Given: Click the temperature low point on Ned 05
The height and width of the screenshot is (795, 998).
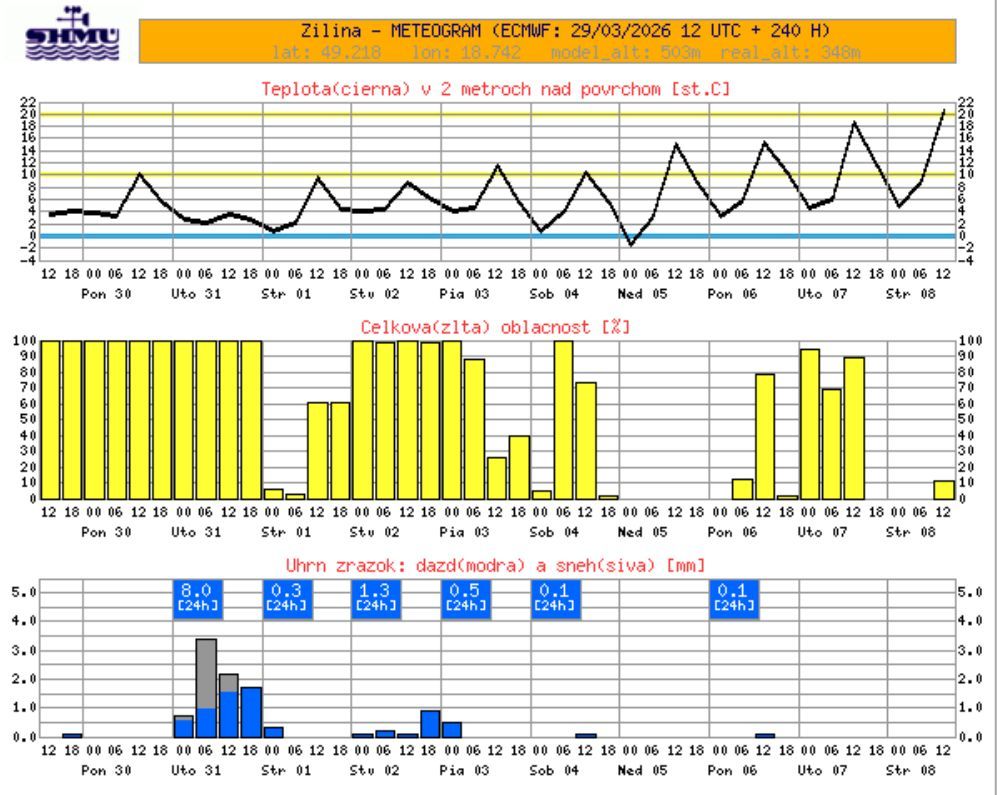Looking at the screenshot, I should (630, 244).
